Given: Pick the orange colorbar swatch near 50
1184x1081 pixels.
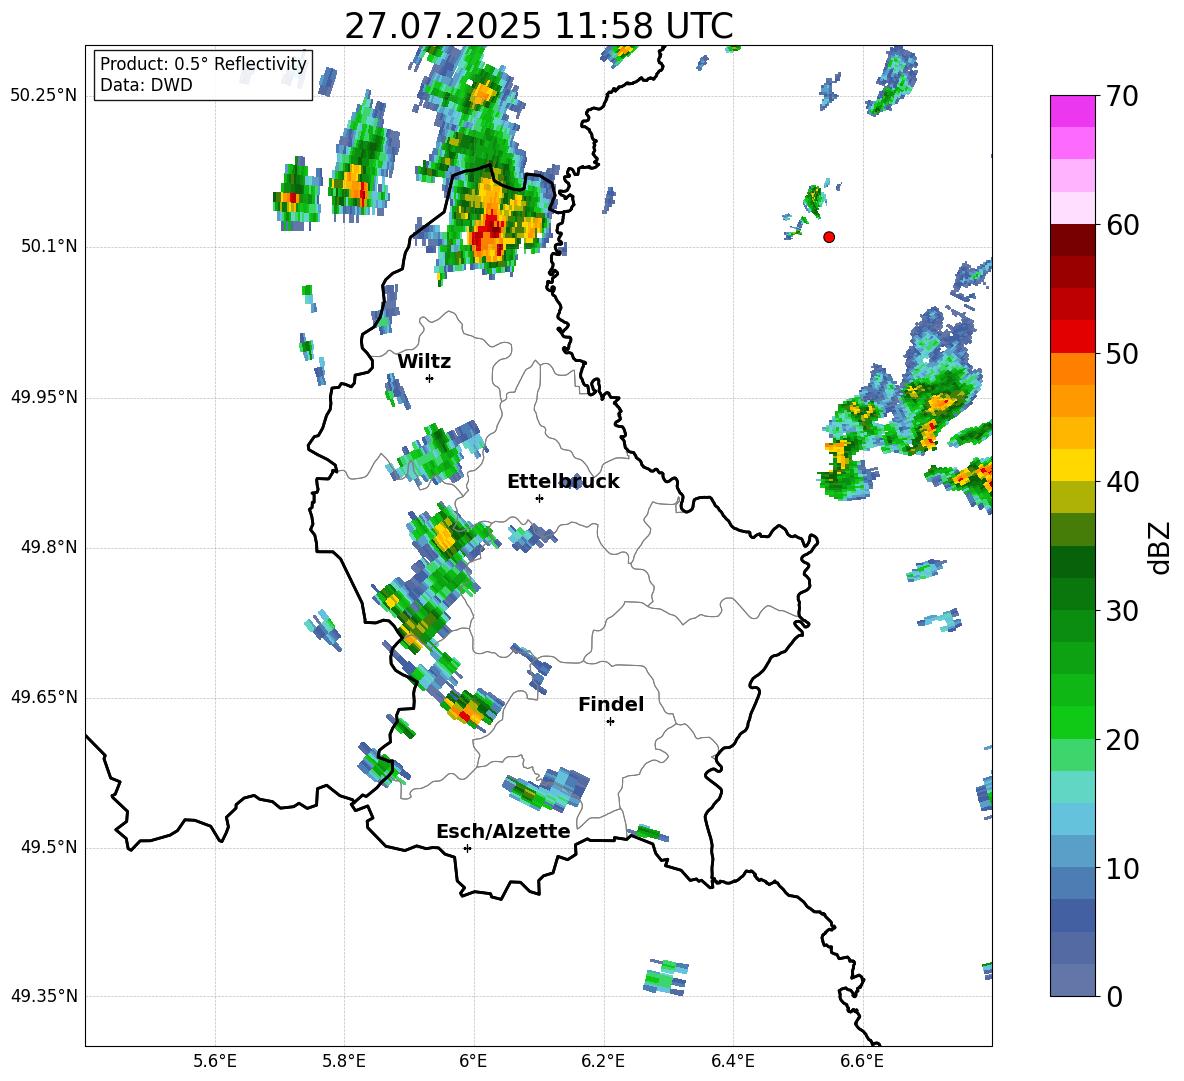Looking at the screenshot, I should 1072,369.
